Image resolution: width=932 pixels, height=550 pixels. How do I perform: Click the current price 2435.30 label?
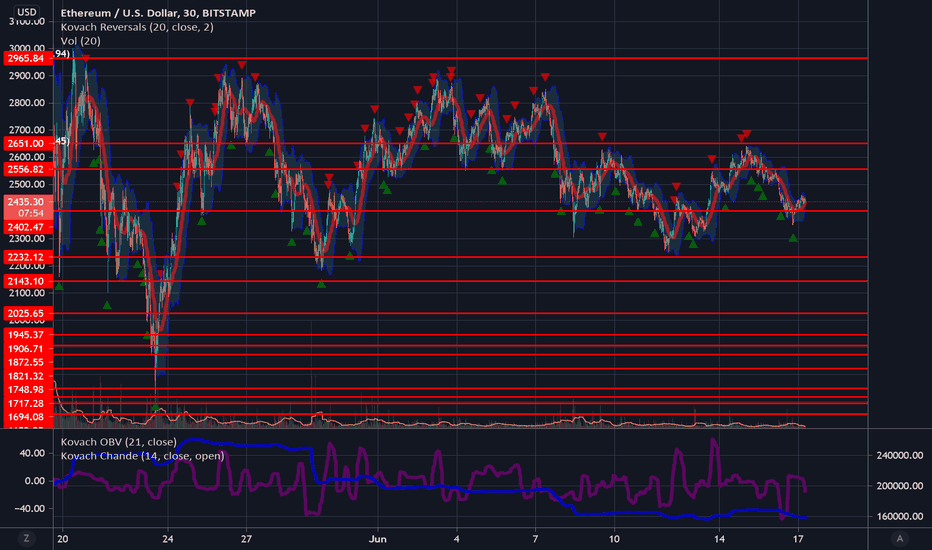(x=26, y=202)
